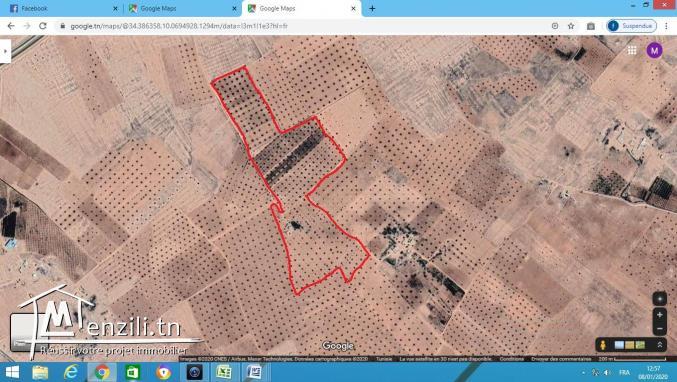Open the dark camera-lens taskbar app

point(194,372)
